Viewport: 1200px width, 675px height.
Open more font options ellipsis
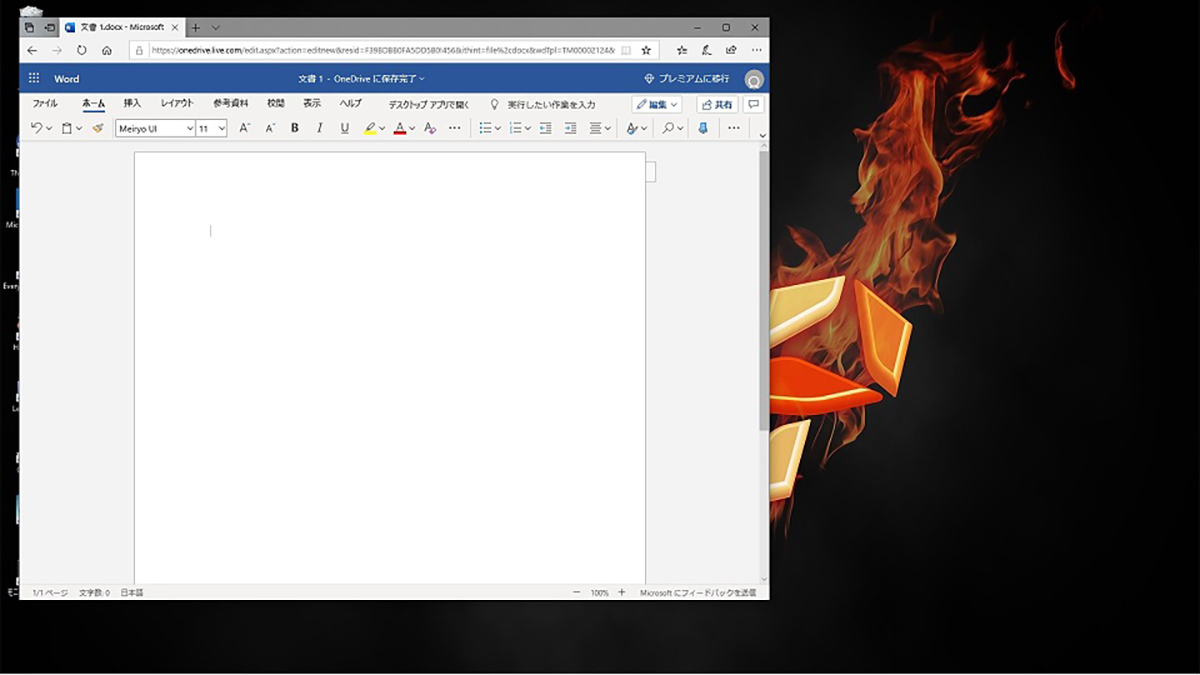coord(455,128)
